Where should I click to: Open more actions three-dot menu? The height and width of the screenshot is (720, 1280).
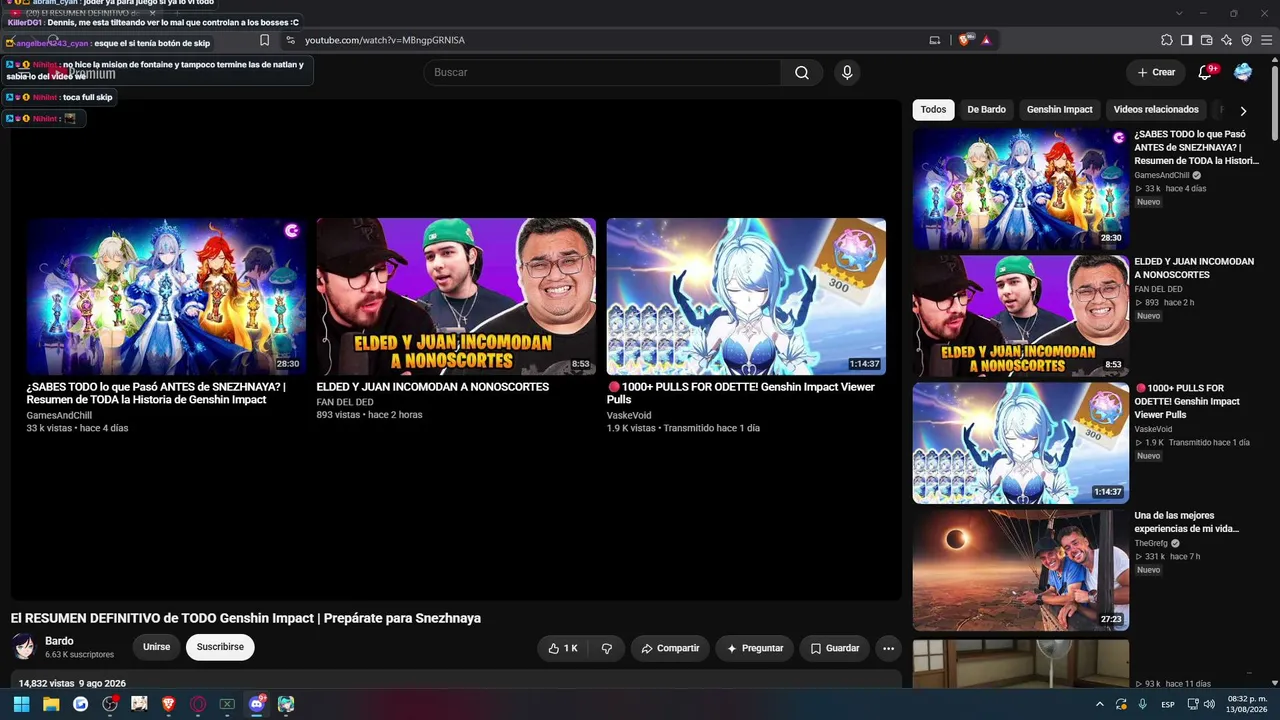click(888, 648)
